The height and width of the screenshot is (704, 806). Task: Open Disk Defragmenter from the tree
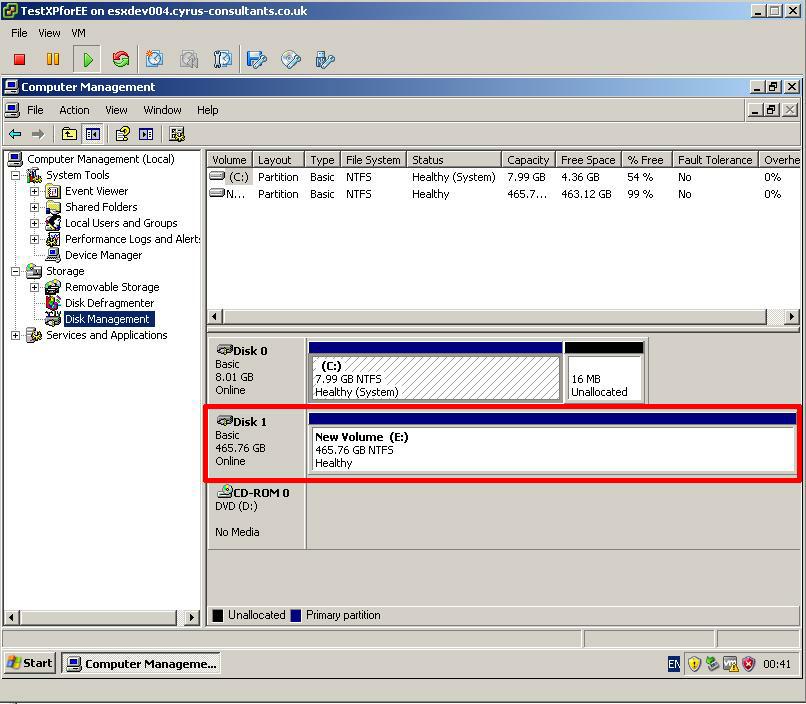(x=109, y=303)
